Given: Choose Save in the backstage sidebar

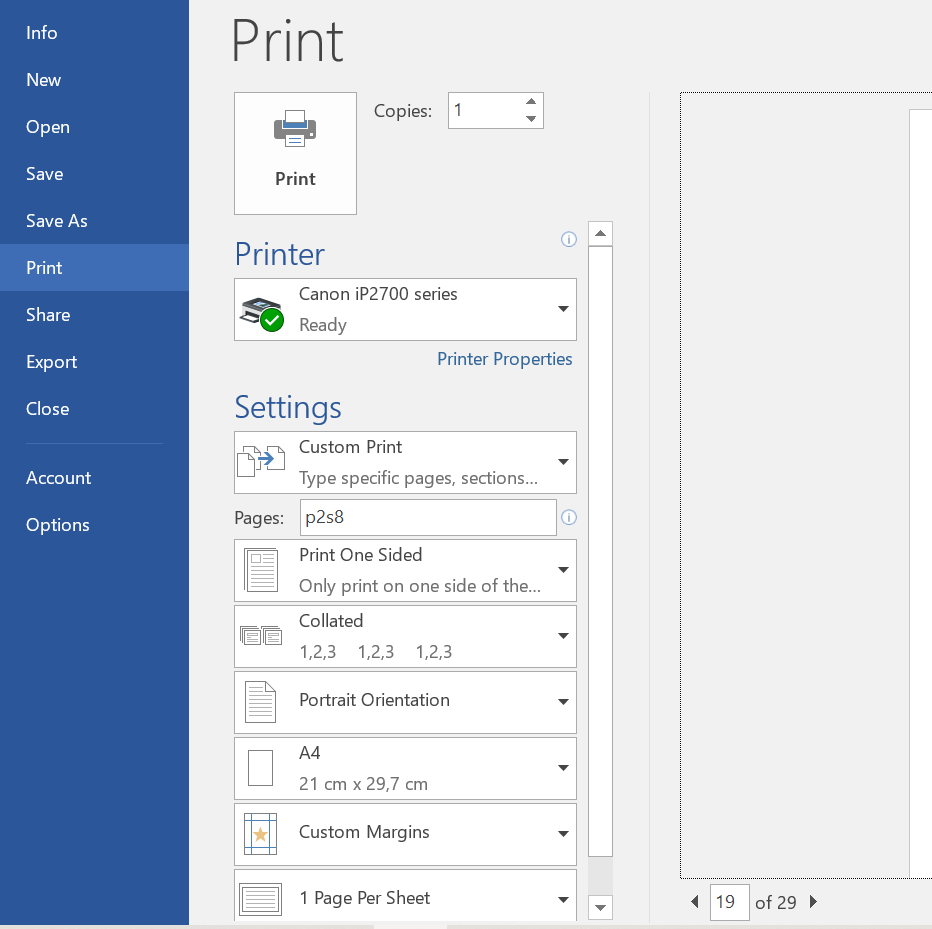Looking at the screenshot, I should pos(95,174).
